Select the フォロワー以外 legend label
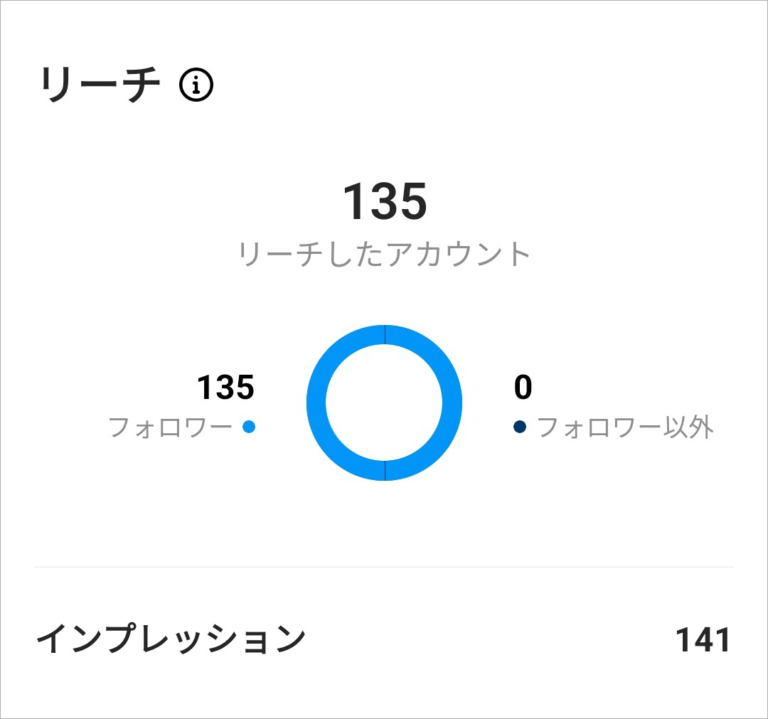This screenshot has width=768, height=719. (x=625, y=428)
